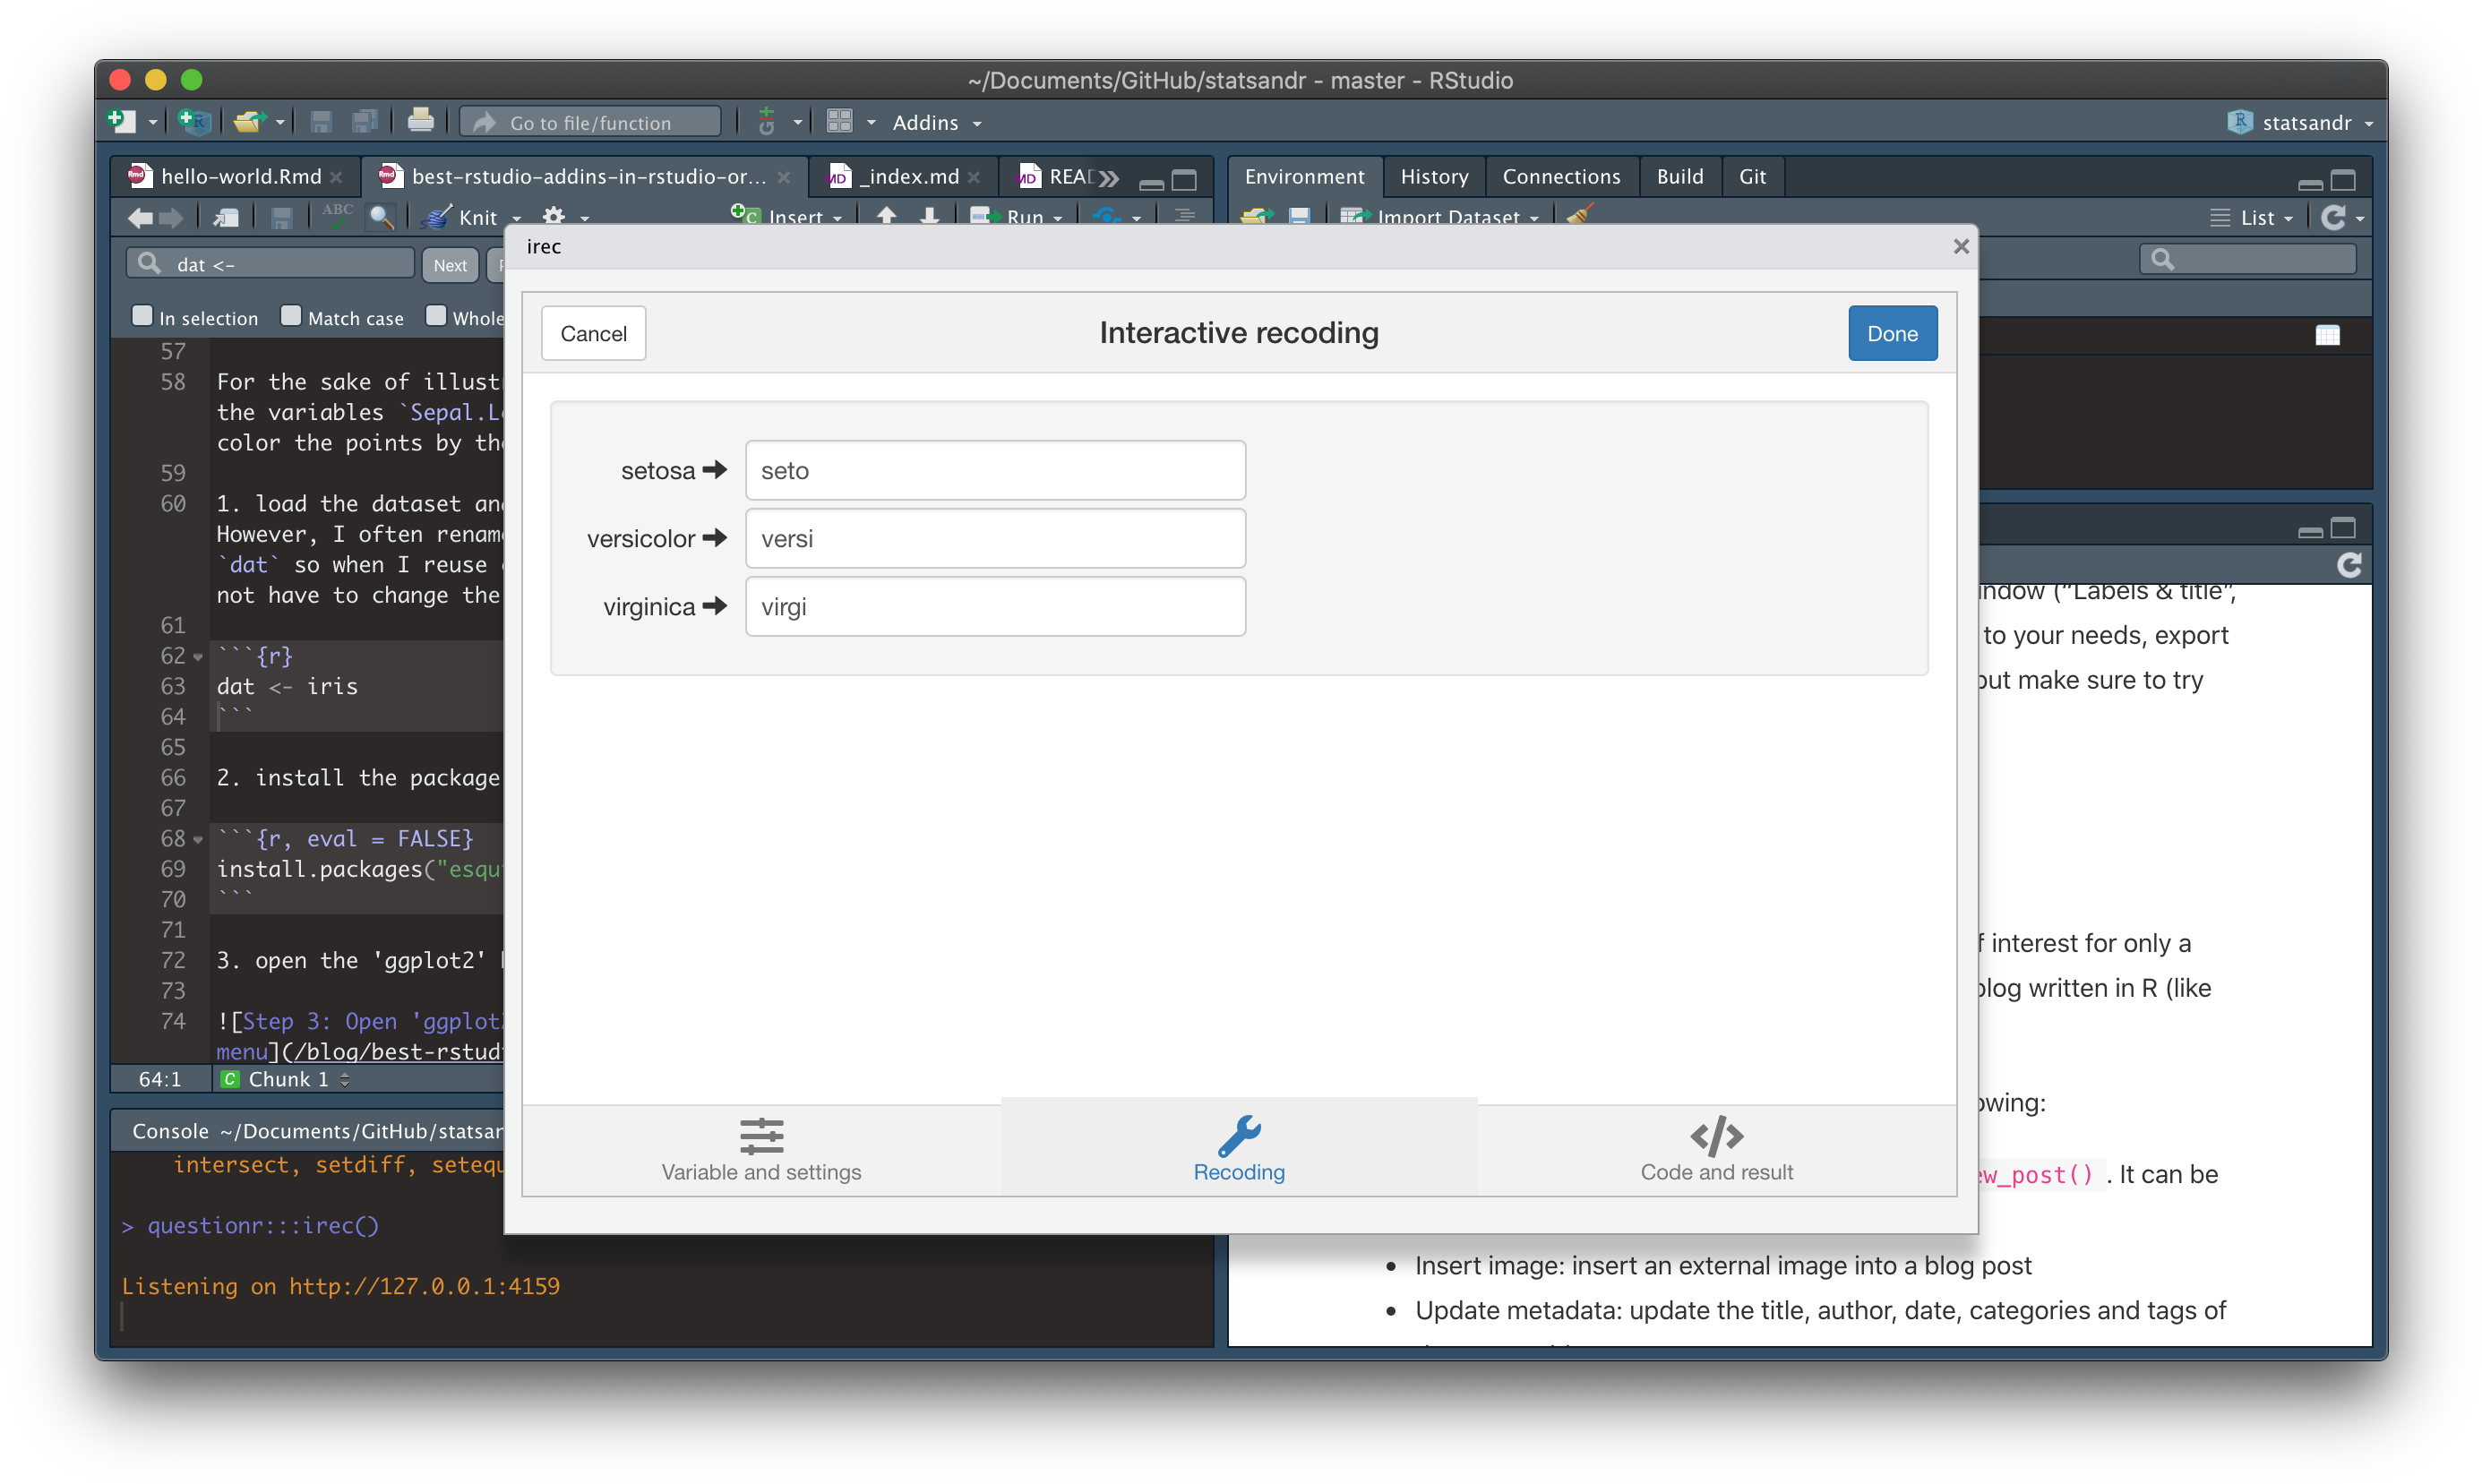Click the Open File folder icon

tap(250, 122)
